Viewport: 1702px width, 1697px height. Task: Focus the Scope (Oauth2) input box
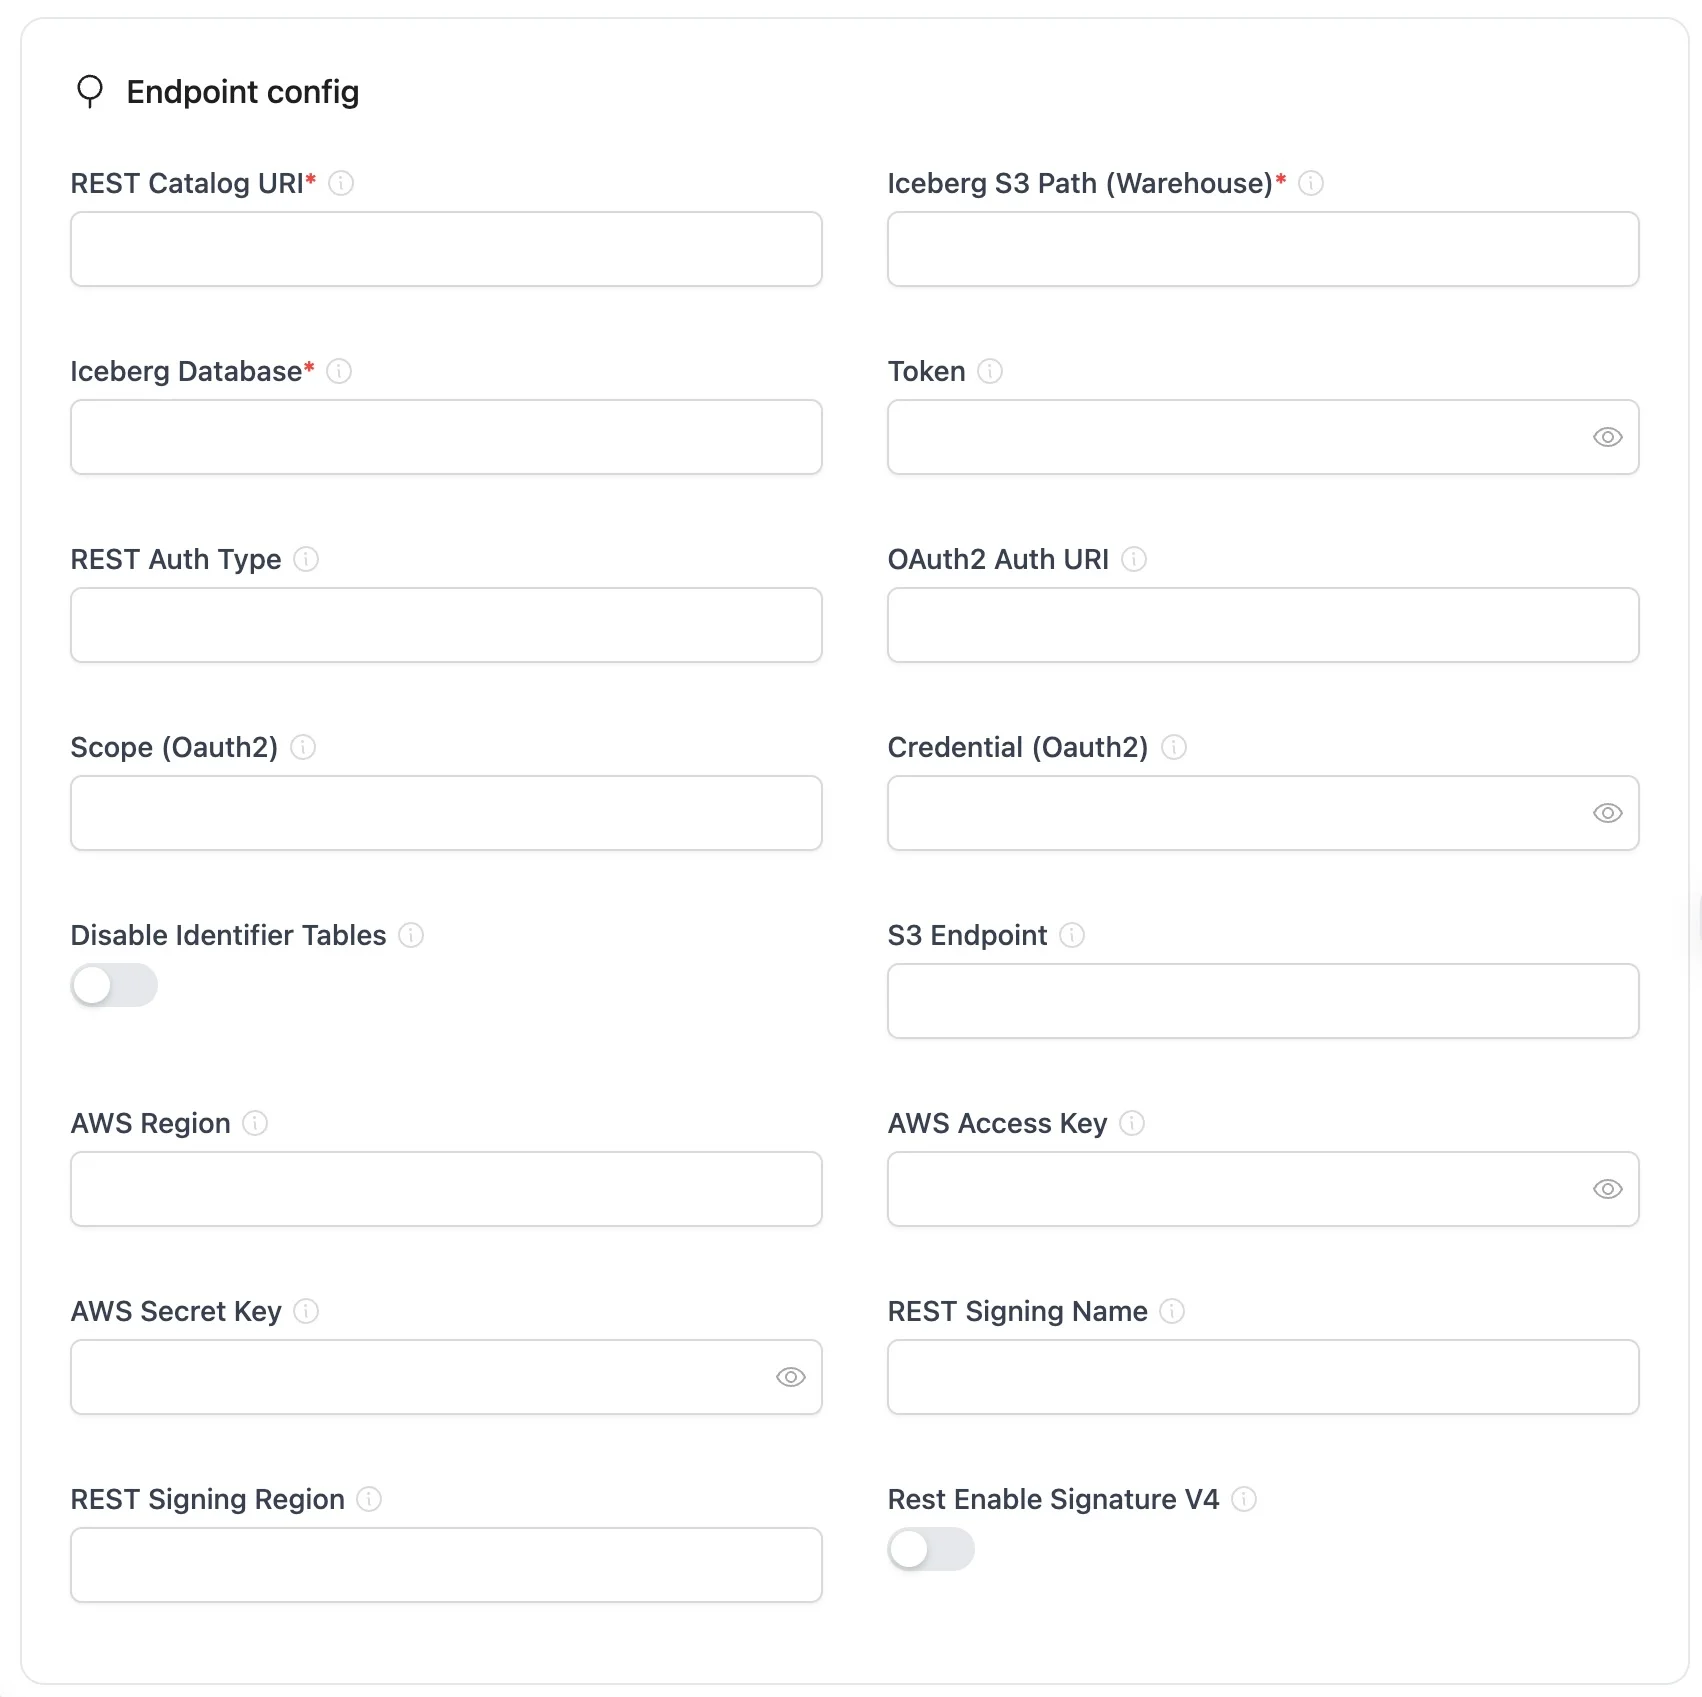click(x=446, y=813)
